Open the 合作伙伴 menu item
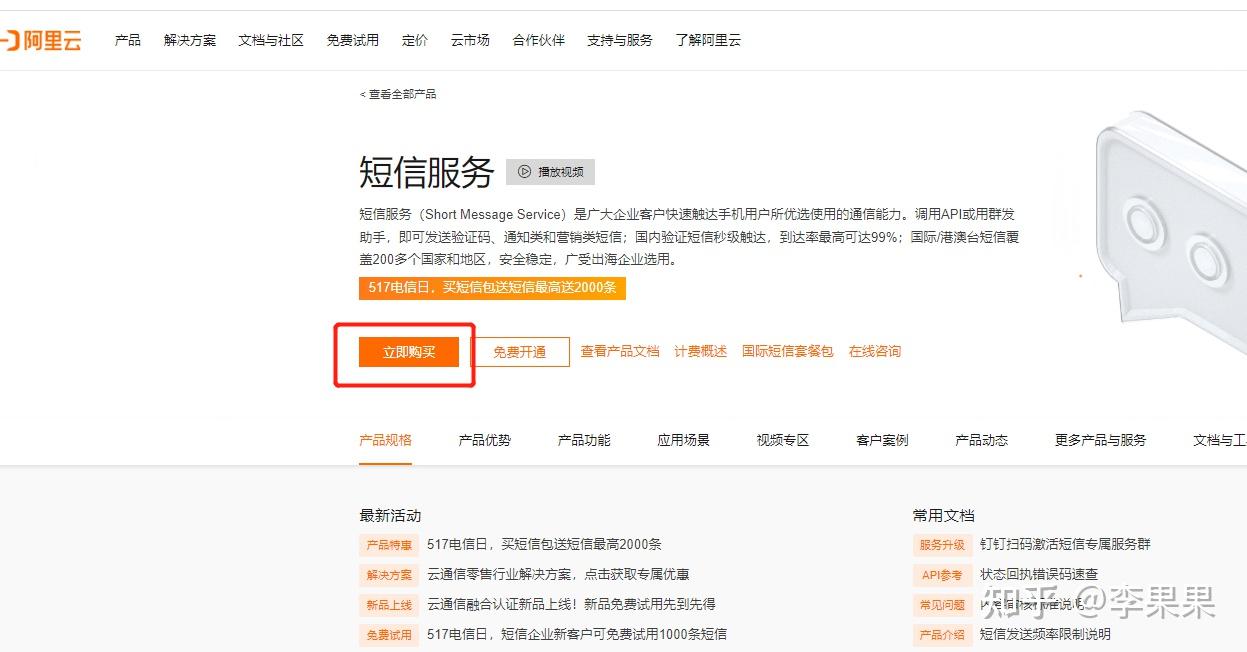Screen dimensions: 1247x652 coord(539,40)
